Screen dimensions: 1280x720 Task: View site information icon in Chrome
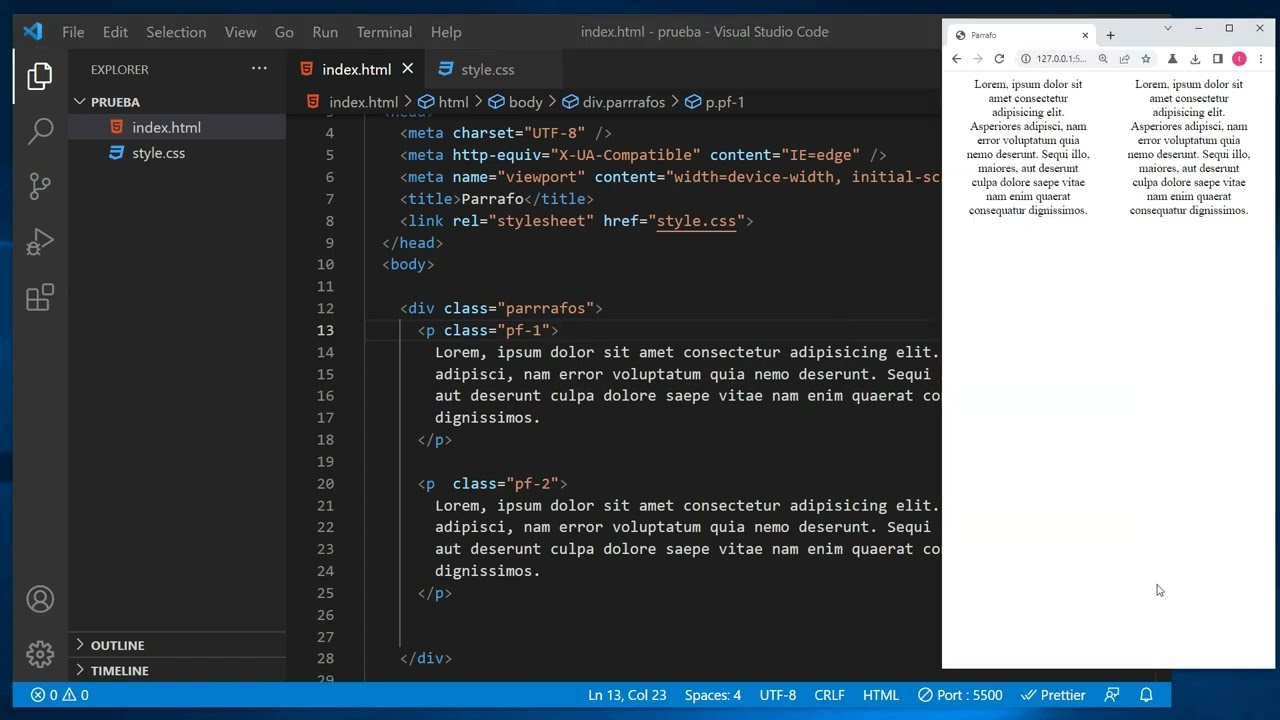point(1025,59)
